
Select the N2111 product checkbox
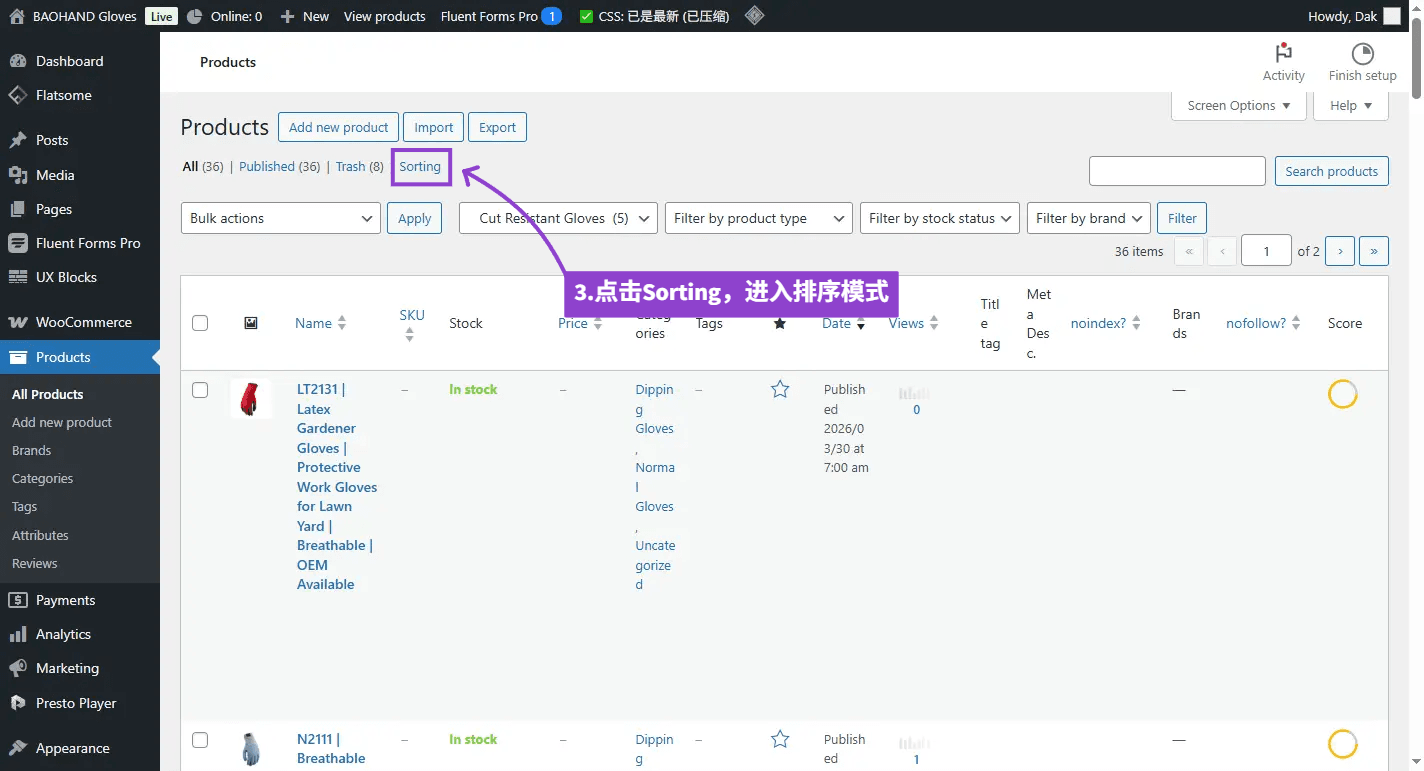coord(200,740)
